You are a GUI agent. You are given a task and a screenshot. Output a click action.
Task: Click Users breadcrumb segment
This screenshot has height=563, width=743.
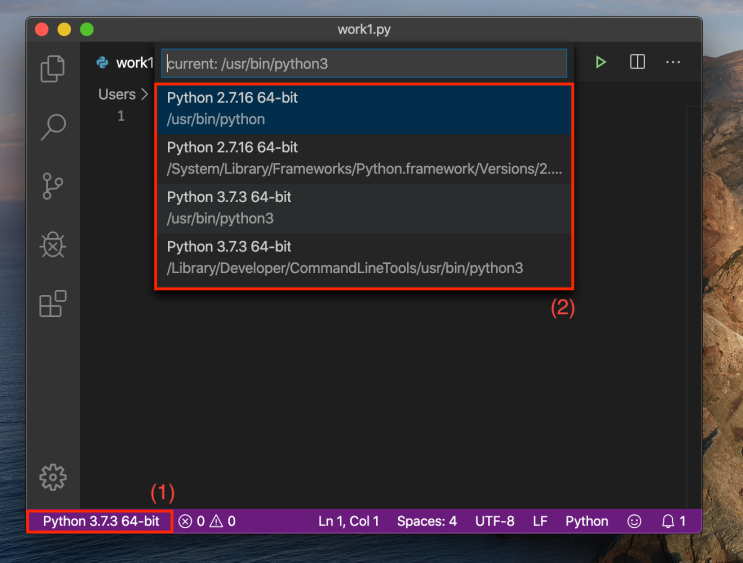[117, 94]
